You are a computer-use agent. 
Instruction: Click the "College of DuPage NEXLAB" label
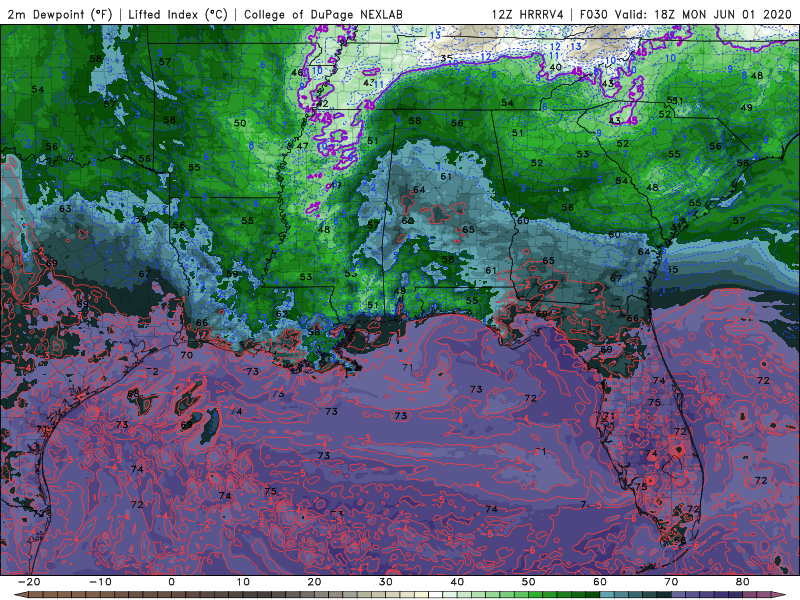coord(323,14)
